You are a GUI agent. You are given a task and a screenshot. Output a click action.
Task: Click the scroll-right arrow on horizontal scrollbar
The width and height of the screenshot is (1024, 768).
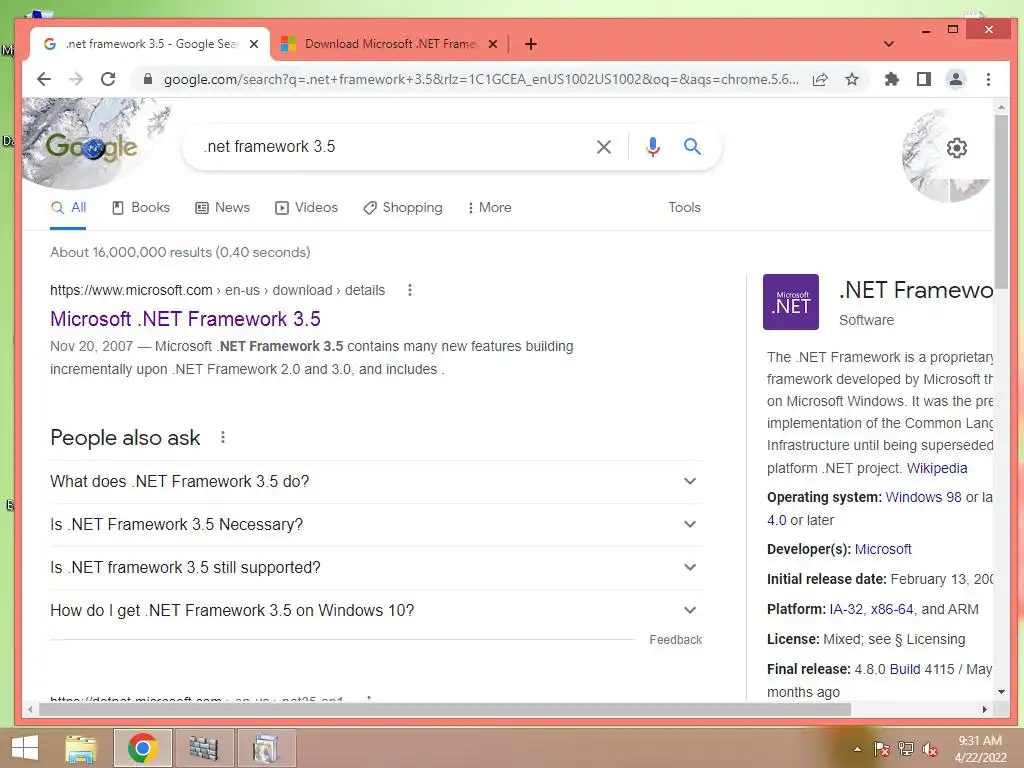pyautogui.click(x=985, y=709)
